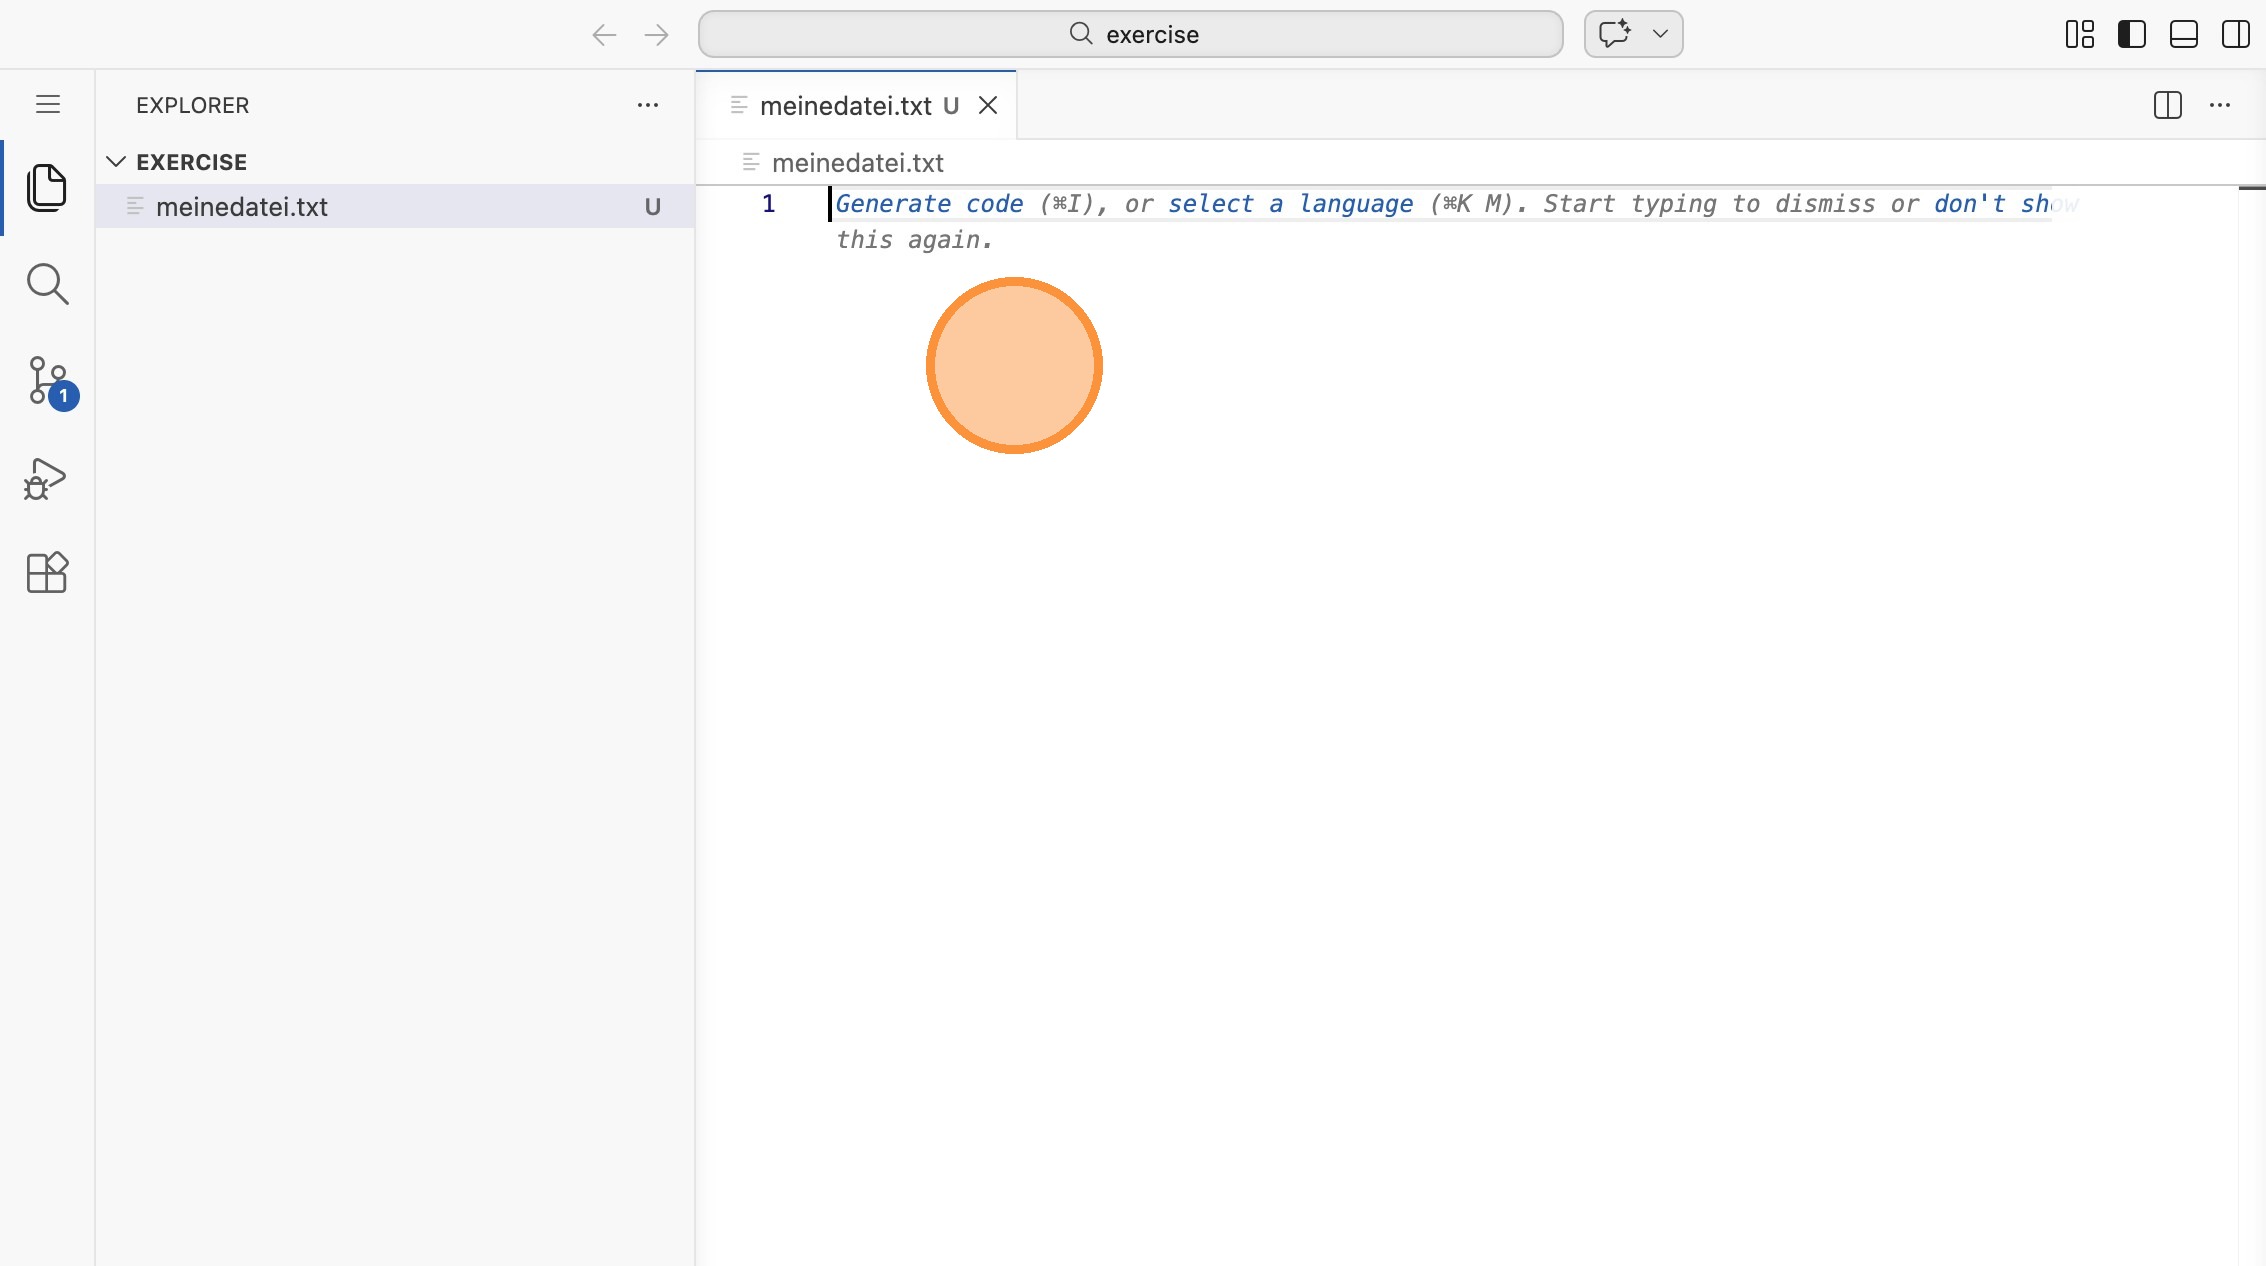Click the 'select a language' link
The image size is (2266, 1266).
pyautogui.click(x=1290, y=204)
